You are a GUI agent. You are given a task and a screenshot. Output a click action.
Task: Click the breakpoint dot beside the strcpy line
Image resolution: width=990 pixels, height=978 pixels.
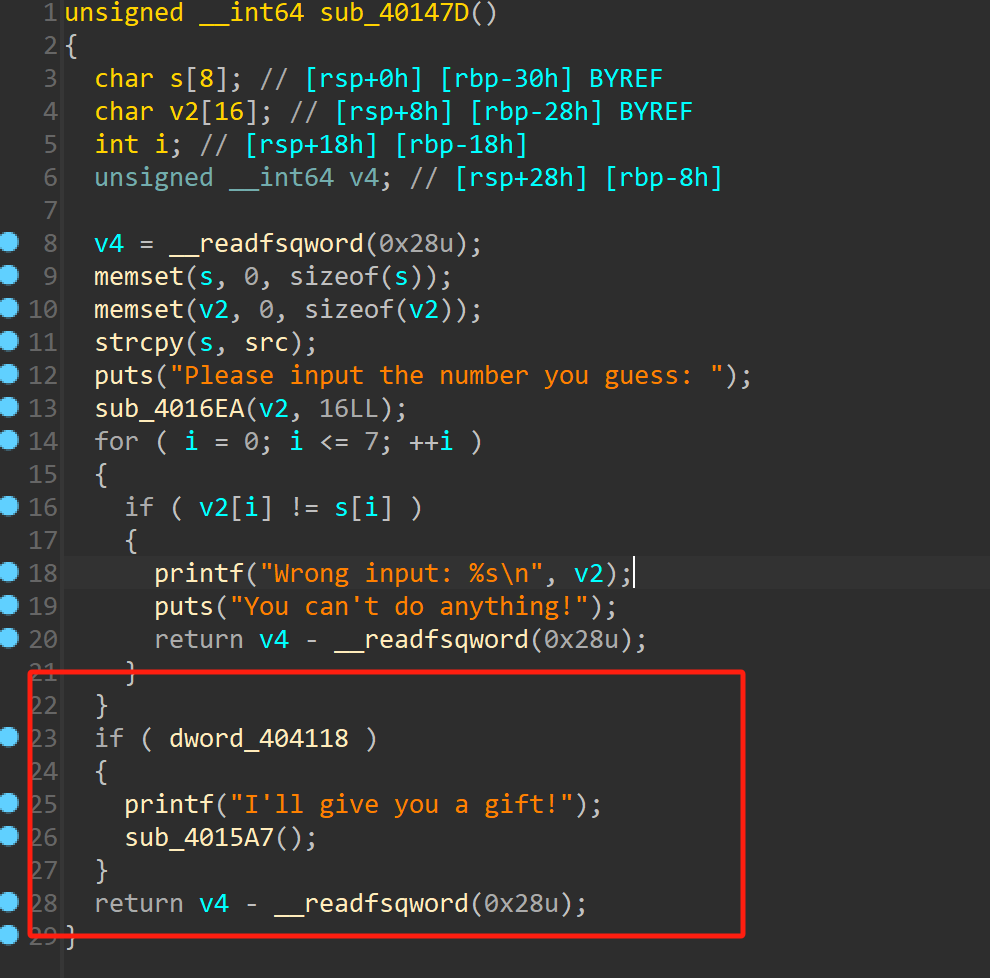(8, 342)
